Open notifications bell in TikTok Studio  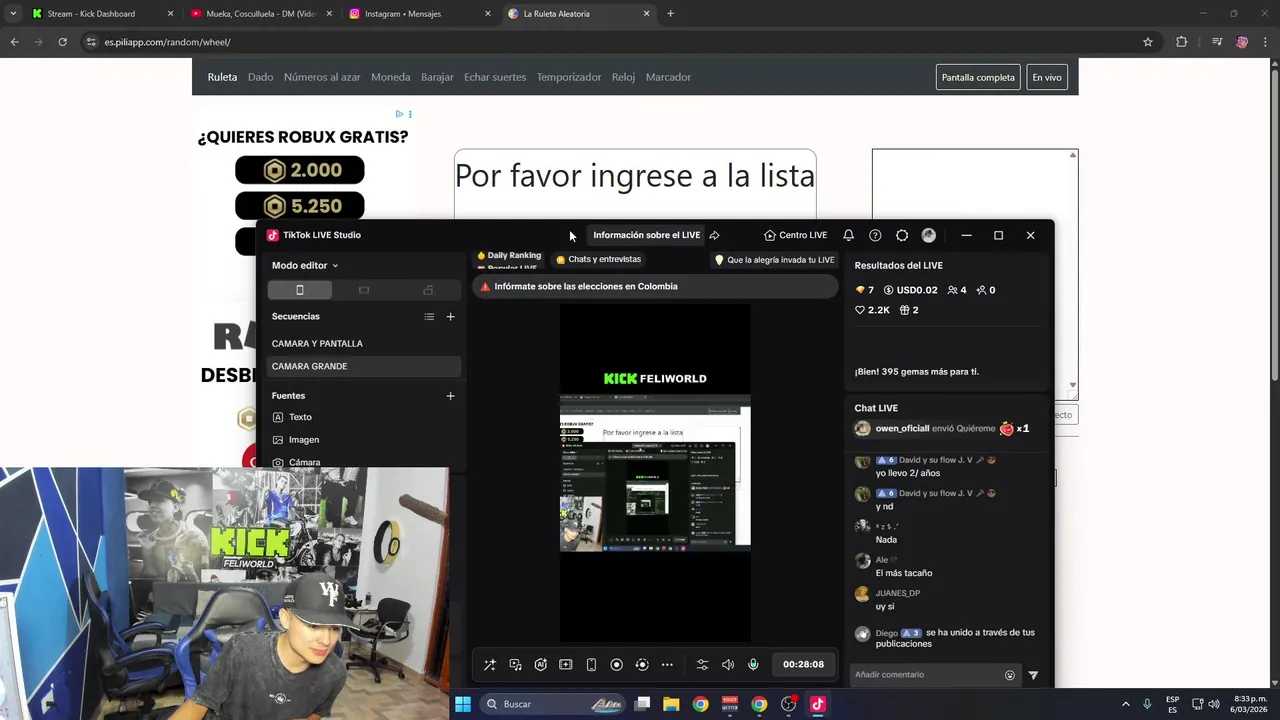848,235
